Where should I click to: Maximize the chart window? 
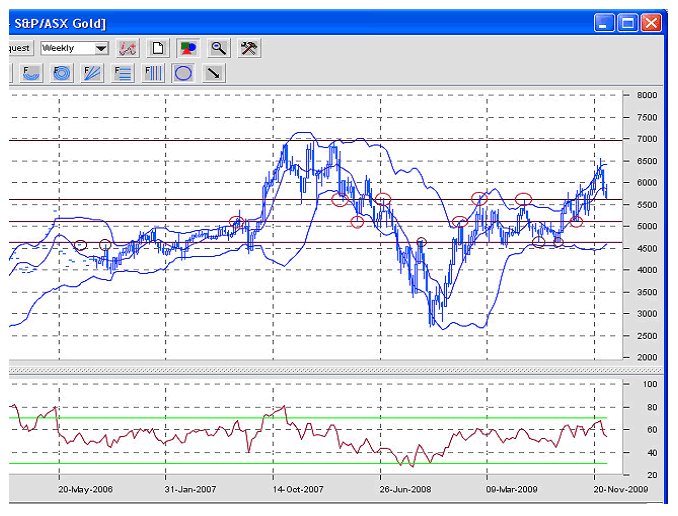pyautogui.click(x=627, y=21)
